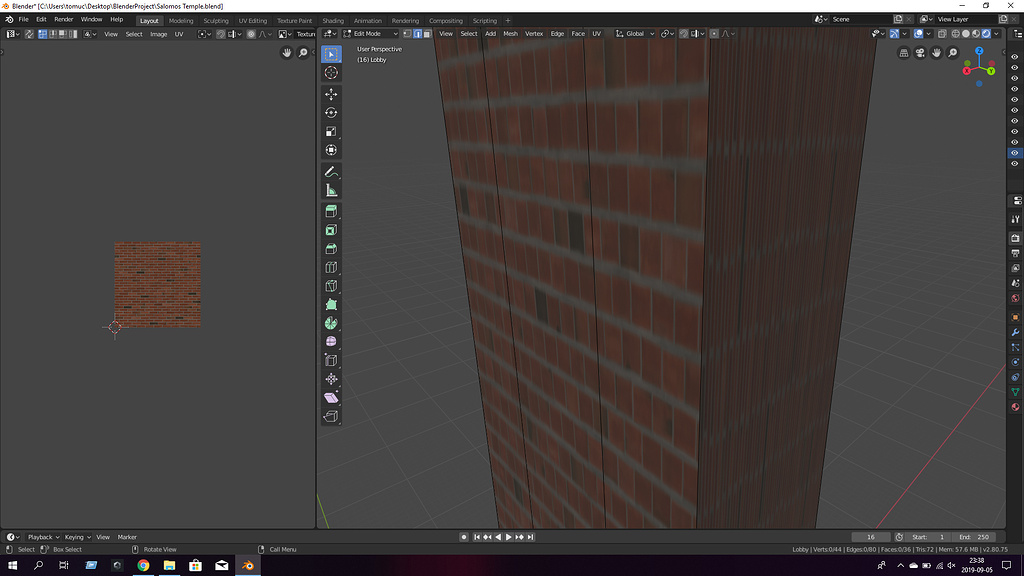Switch to the Shading workspace tab
The image size is (1024, 576).
point(333,20)
